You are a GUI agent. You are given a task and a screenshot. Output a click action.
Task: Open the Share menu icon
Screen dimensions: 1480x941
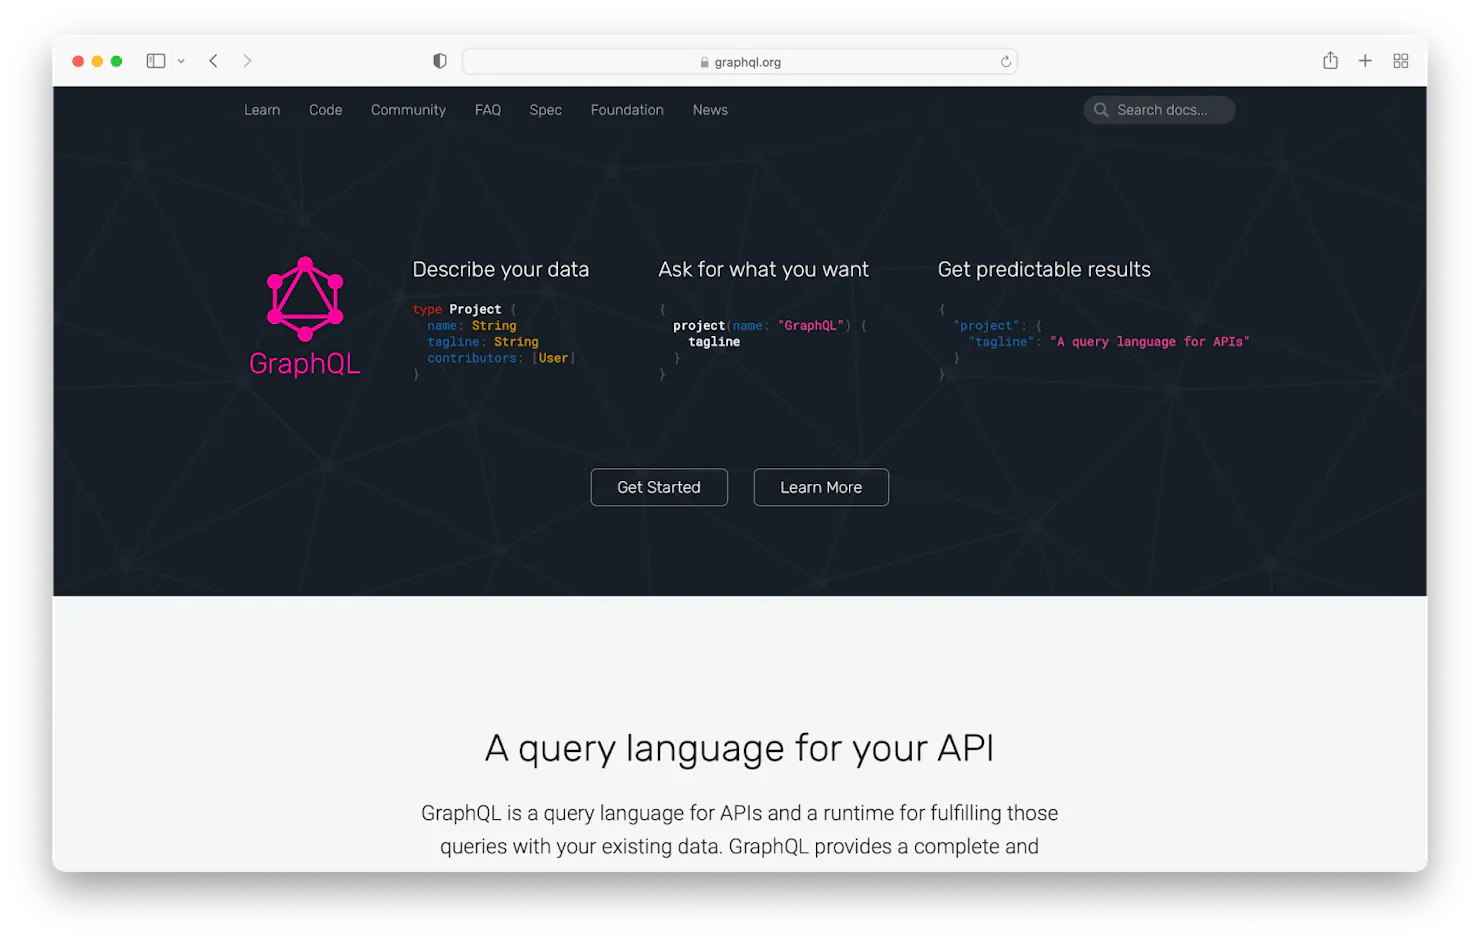click(1330, 60)
